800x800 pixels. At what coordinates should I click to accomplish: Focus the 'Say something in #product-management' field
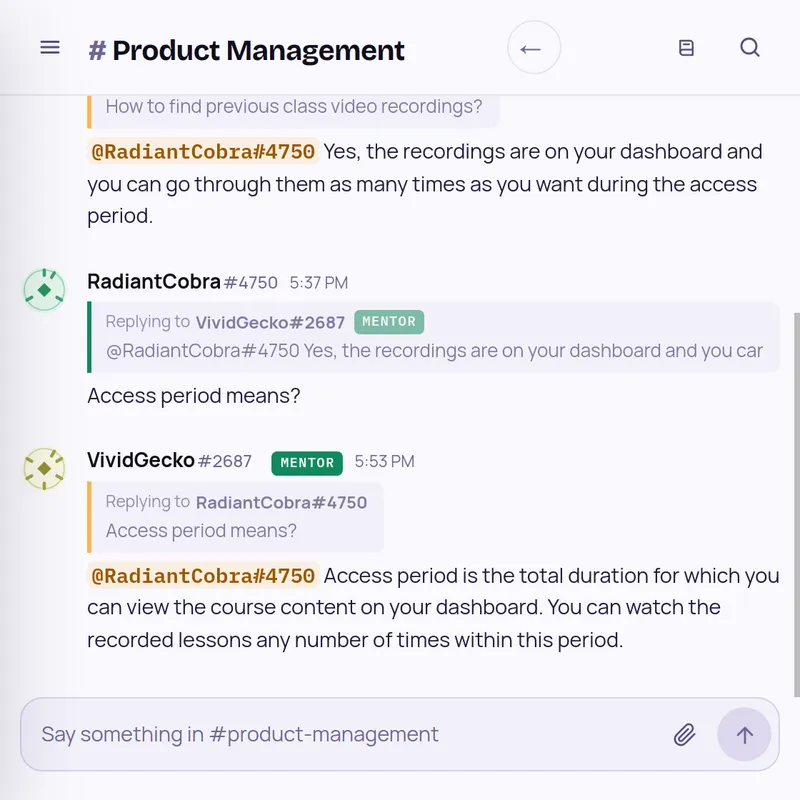399,734
